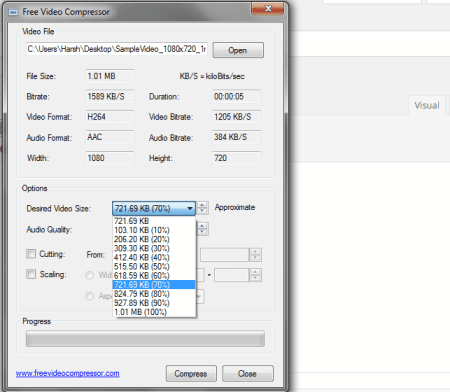Click the Close button at bottom
Screen dimensions: 450x392
click(x=248, y=374)
